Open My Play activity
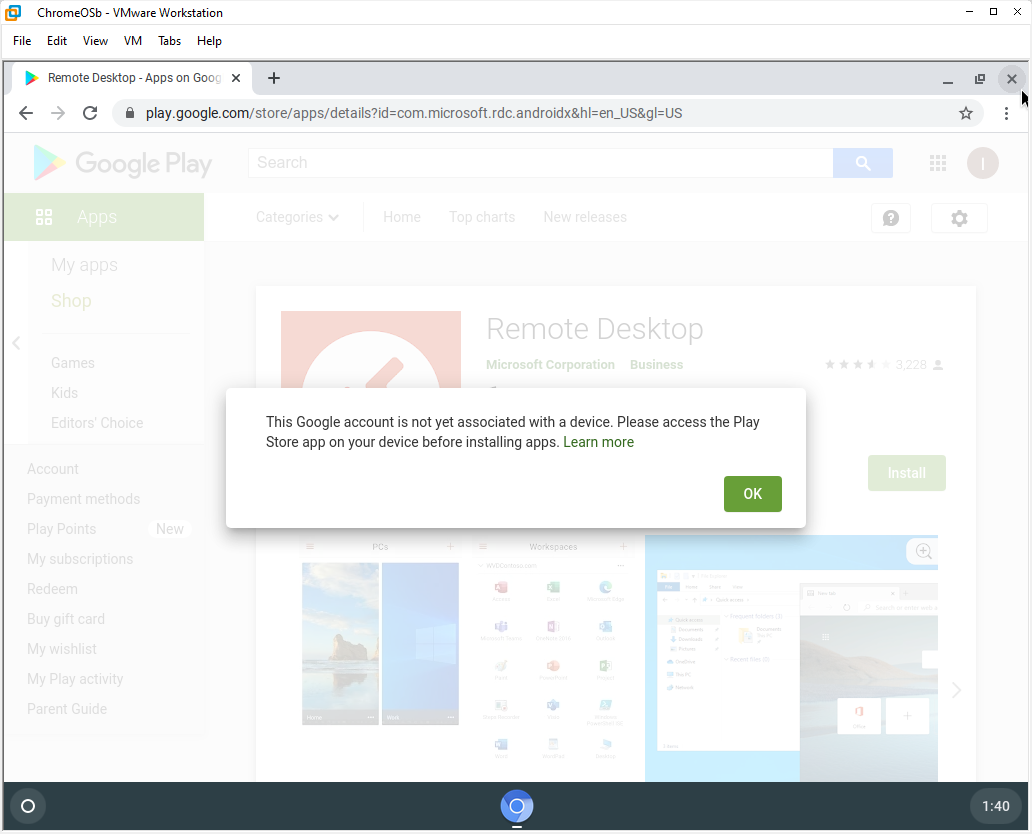1032x834 pixels. (75, 679)
